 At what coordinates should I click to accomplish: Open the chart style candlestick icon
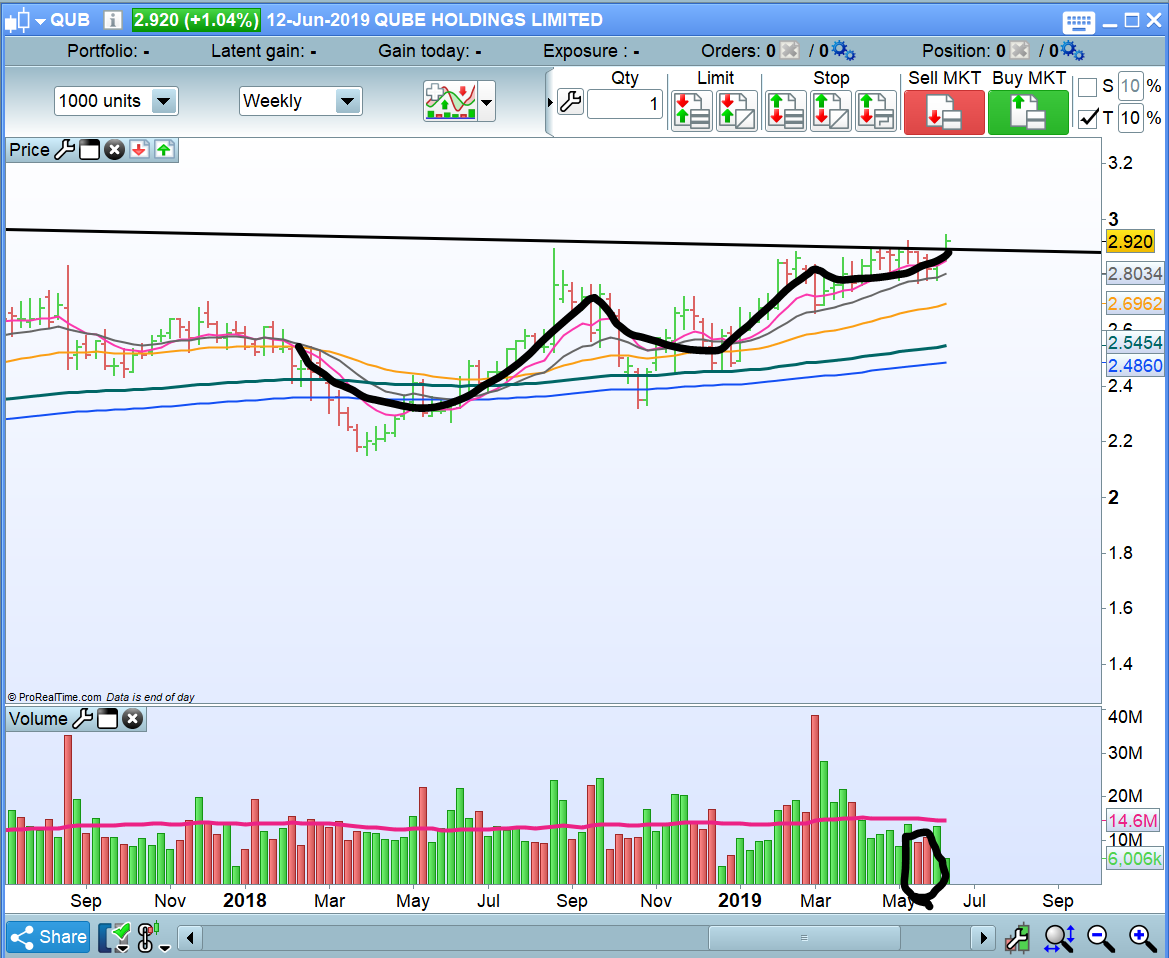17,20
